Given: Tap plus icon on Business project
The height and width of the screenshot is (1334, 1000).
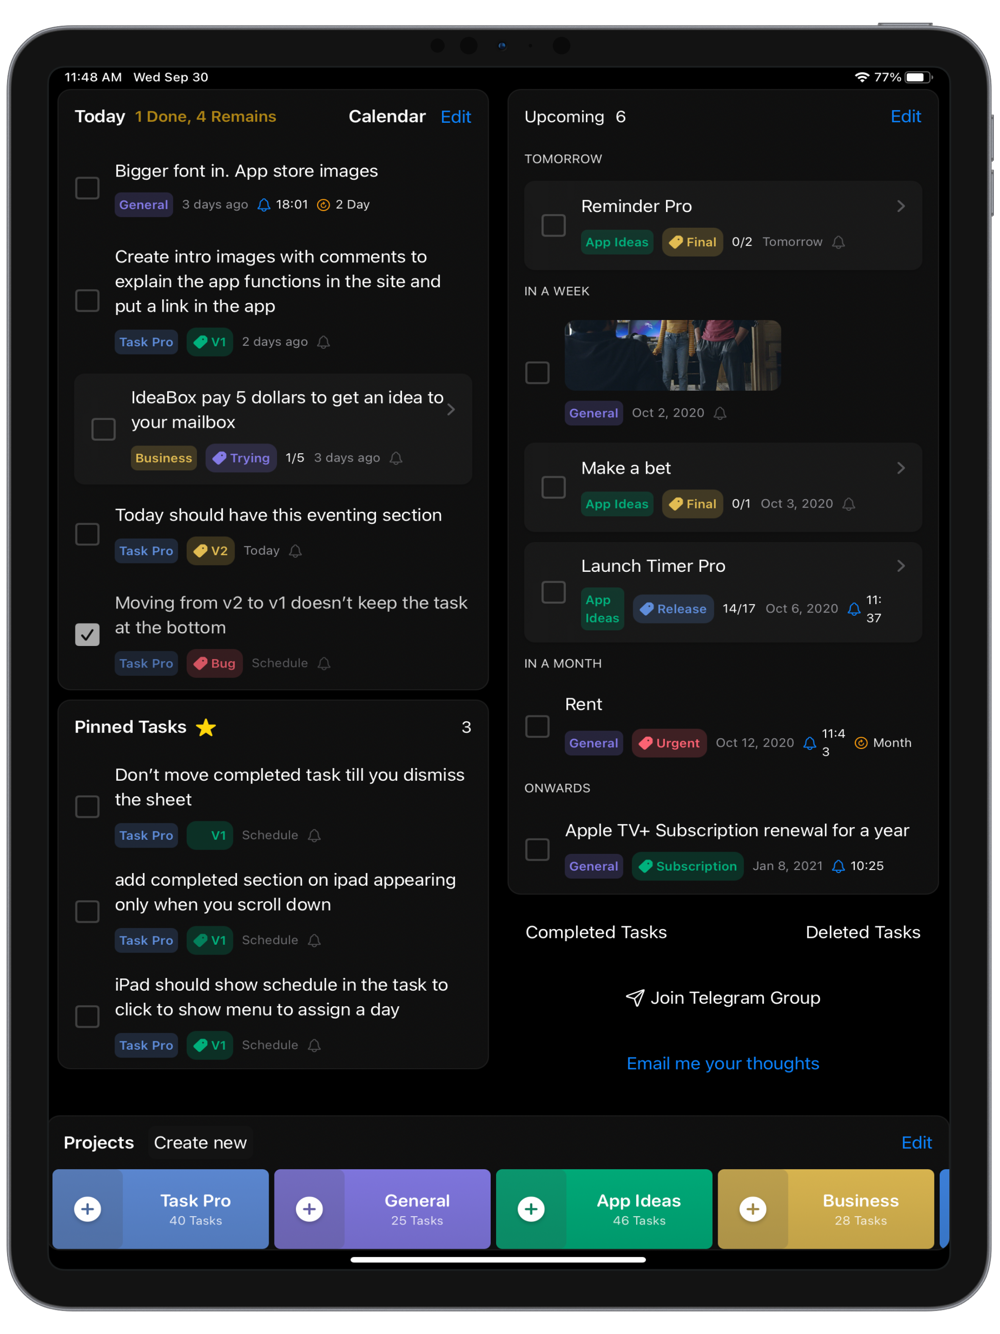Looking at the screenshot, I should tap(753, 1209).
